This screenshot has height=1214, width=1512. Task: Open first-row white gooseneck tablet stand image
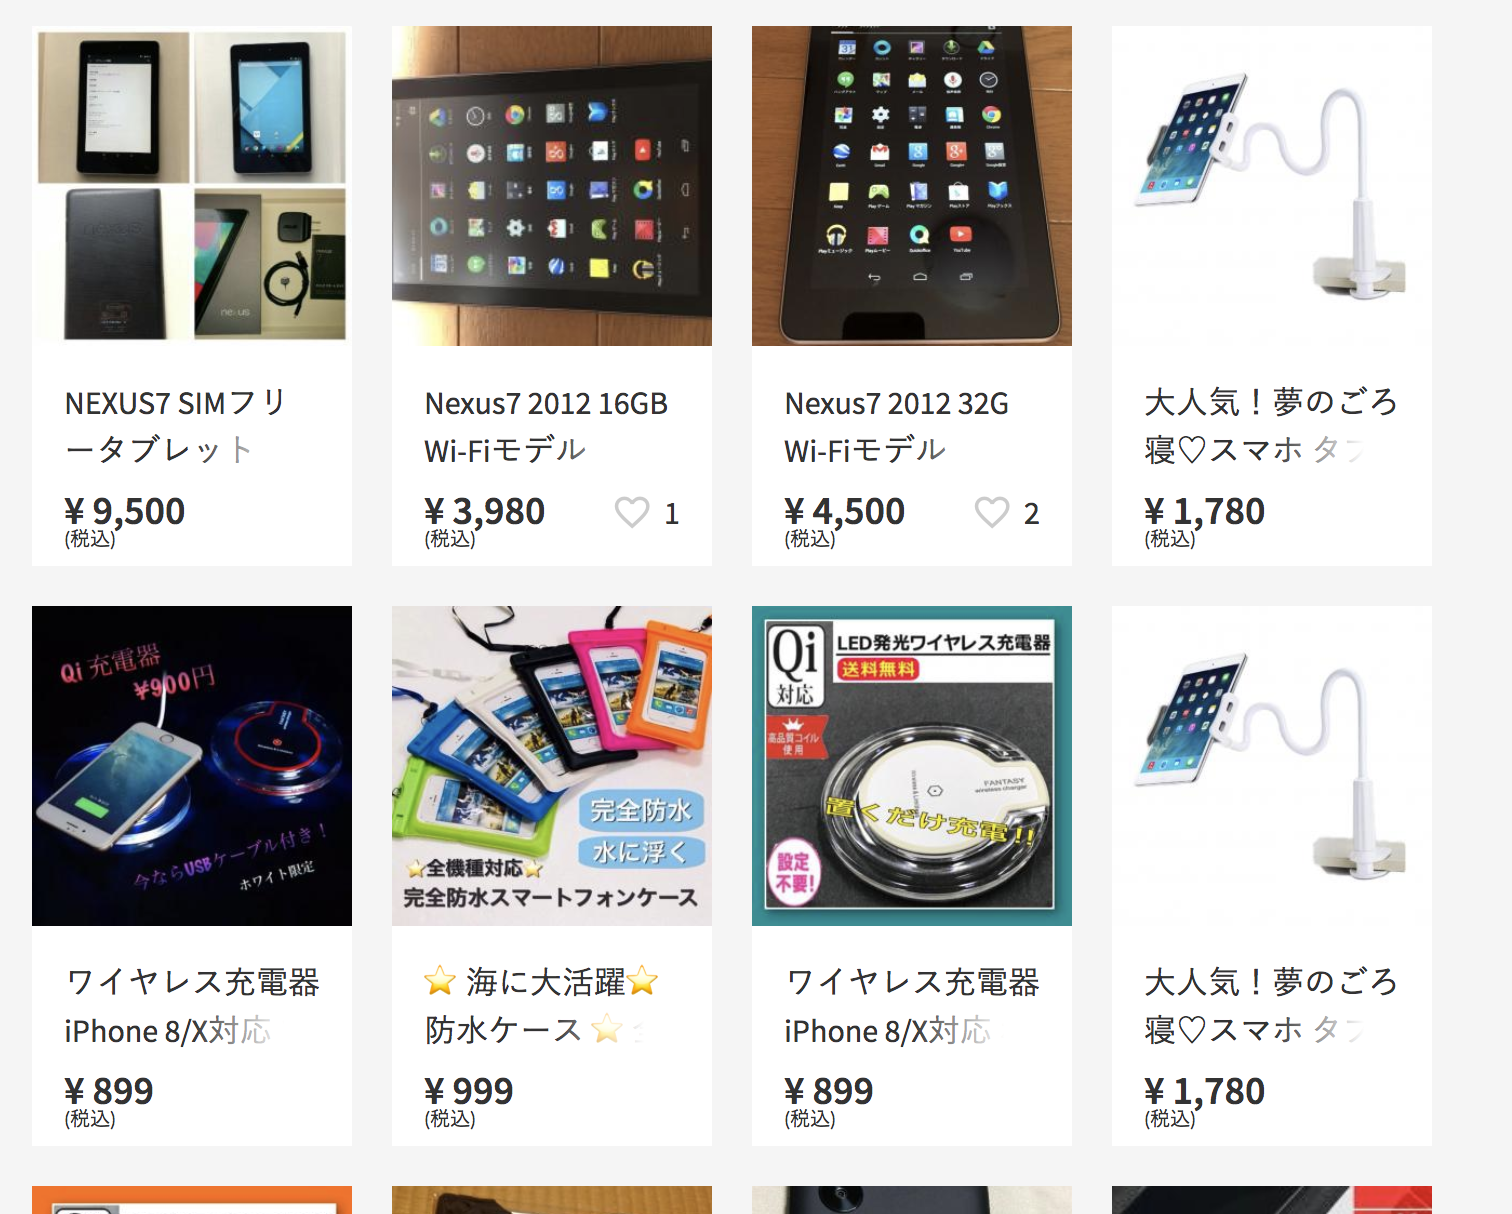[1272, 186]
